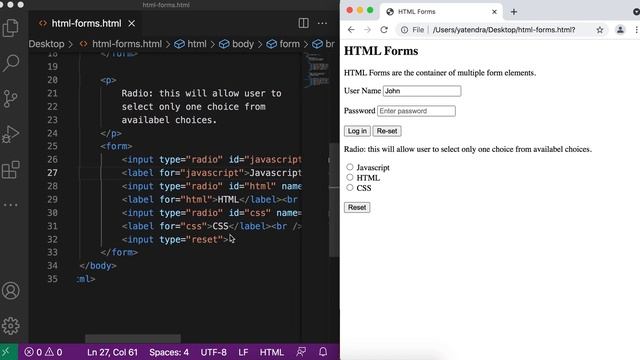Screen dimensions: 640x360
Task: Open the Chrome profile icon
Action: pyautogui.click(x=620, y=30)
